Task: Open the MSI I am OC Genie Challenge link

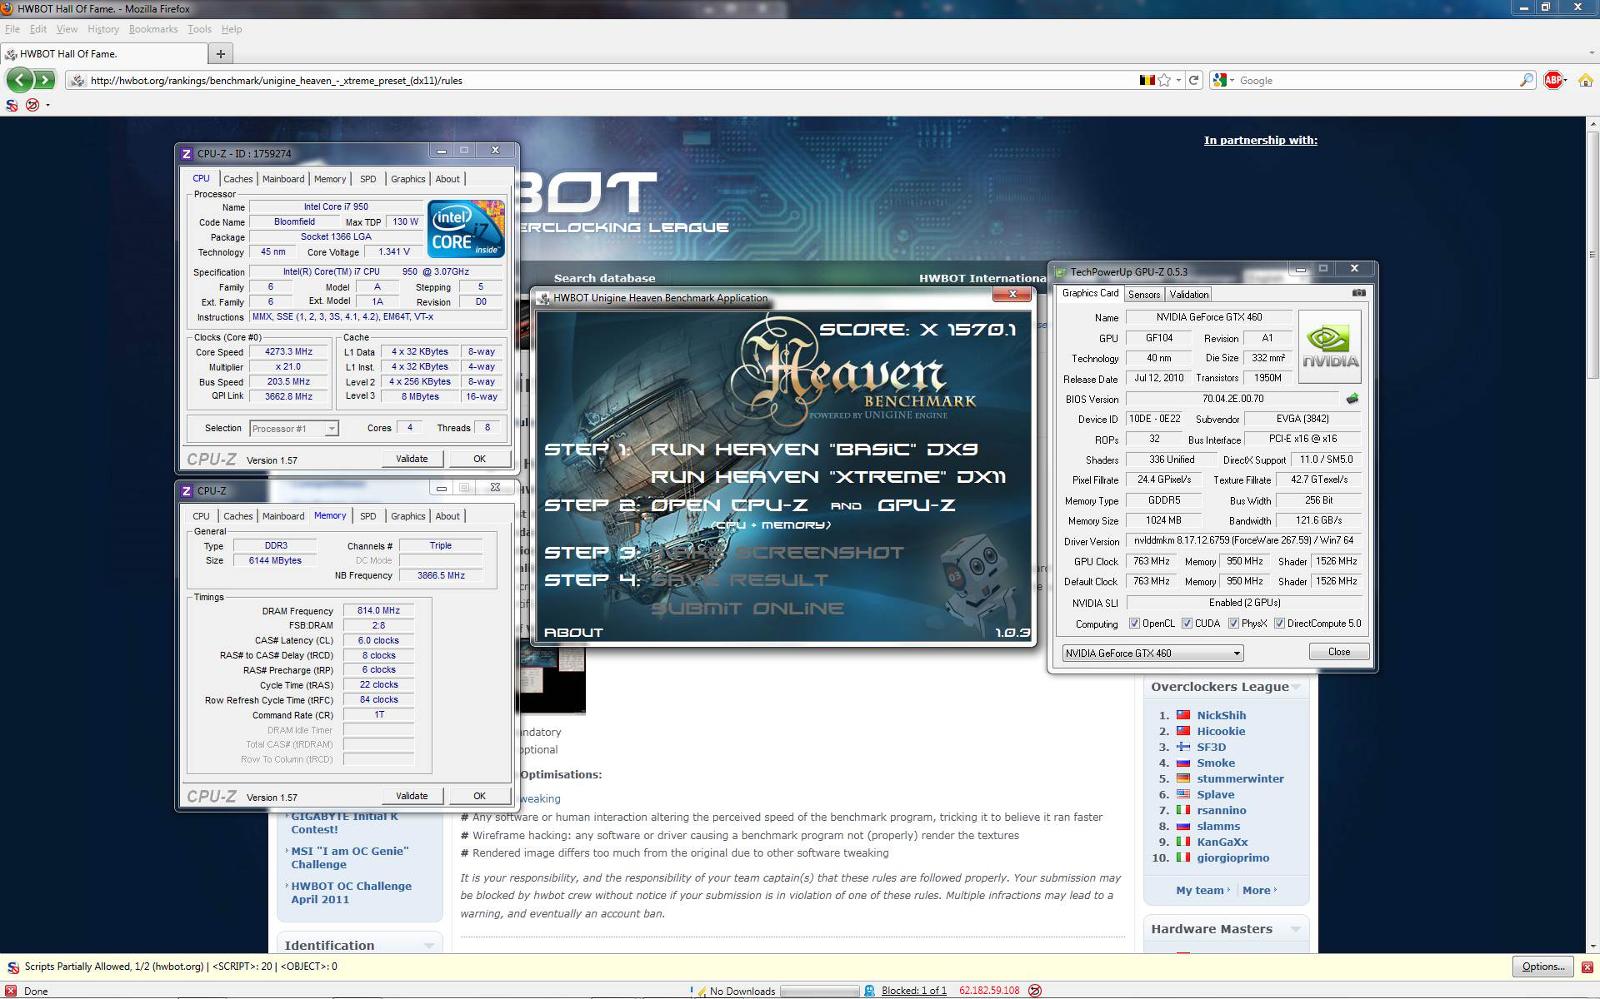Action: (350, 858)
